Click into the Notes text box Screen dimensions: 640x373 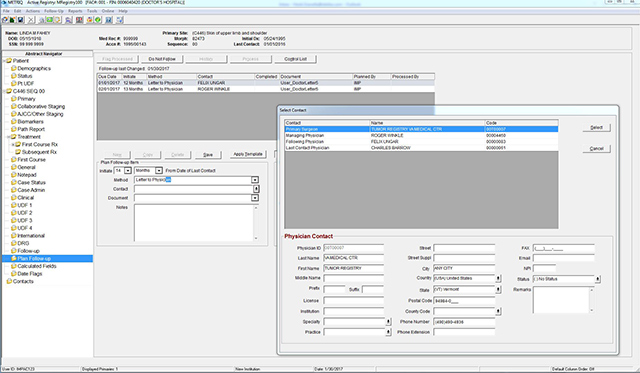tap(195, 223)
